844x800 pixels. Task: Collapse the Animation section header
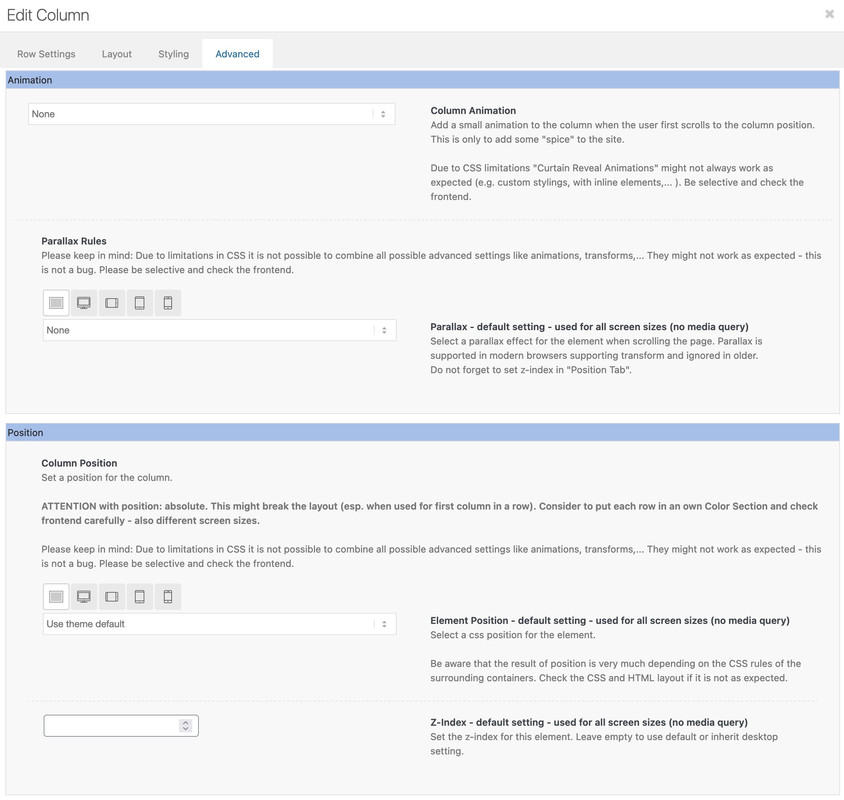[x=423, y=80]
